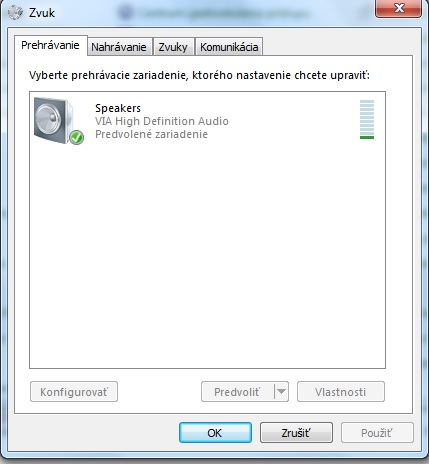This screenshot has width=429, height=464.
Task: Open the Predvoliť dropdown arrow
Action: tap(281, 391)
